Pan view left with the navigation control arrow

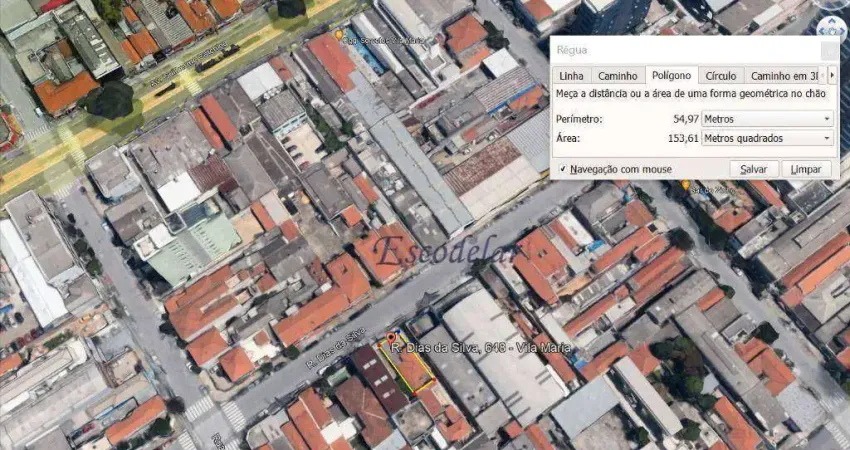click(822, 31)
